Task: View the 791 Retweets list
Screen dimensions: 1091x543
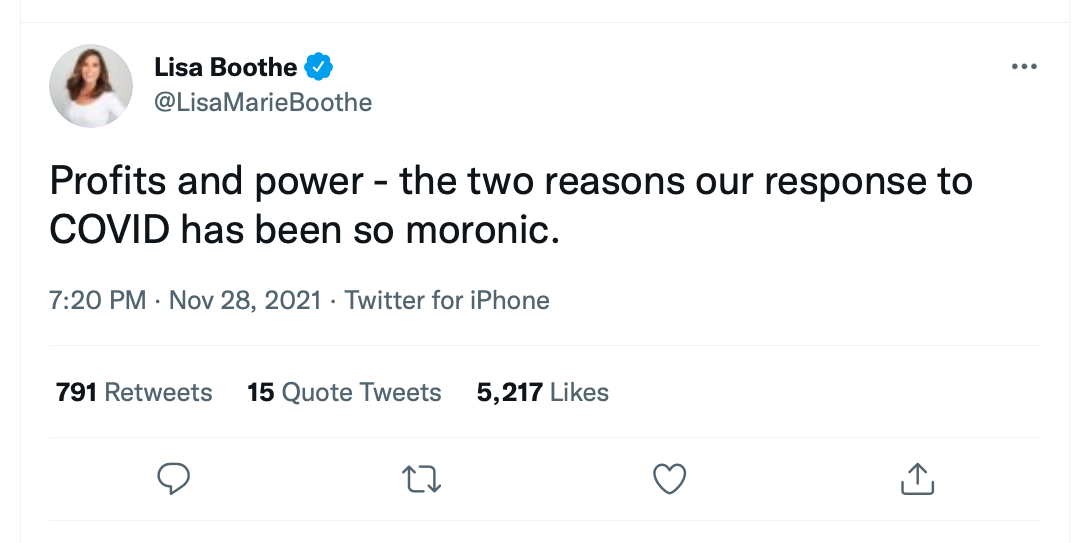Action: pos(134,392)
